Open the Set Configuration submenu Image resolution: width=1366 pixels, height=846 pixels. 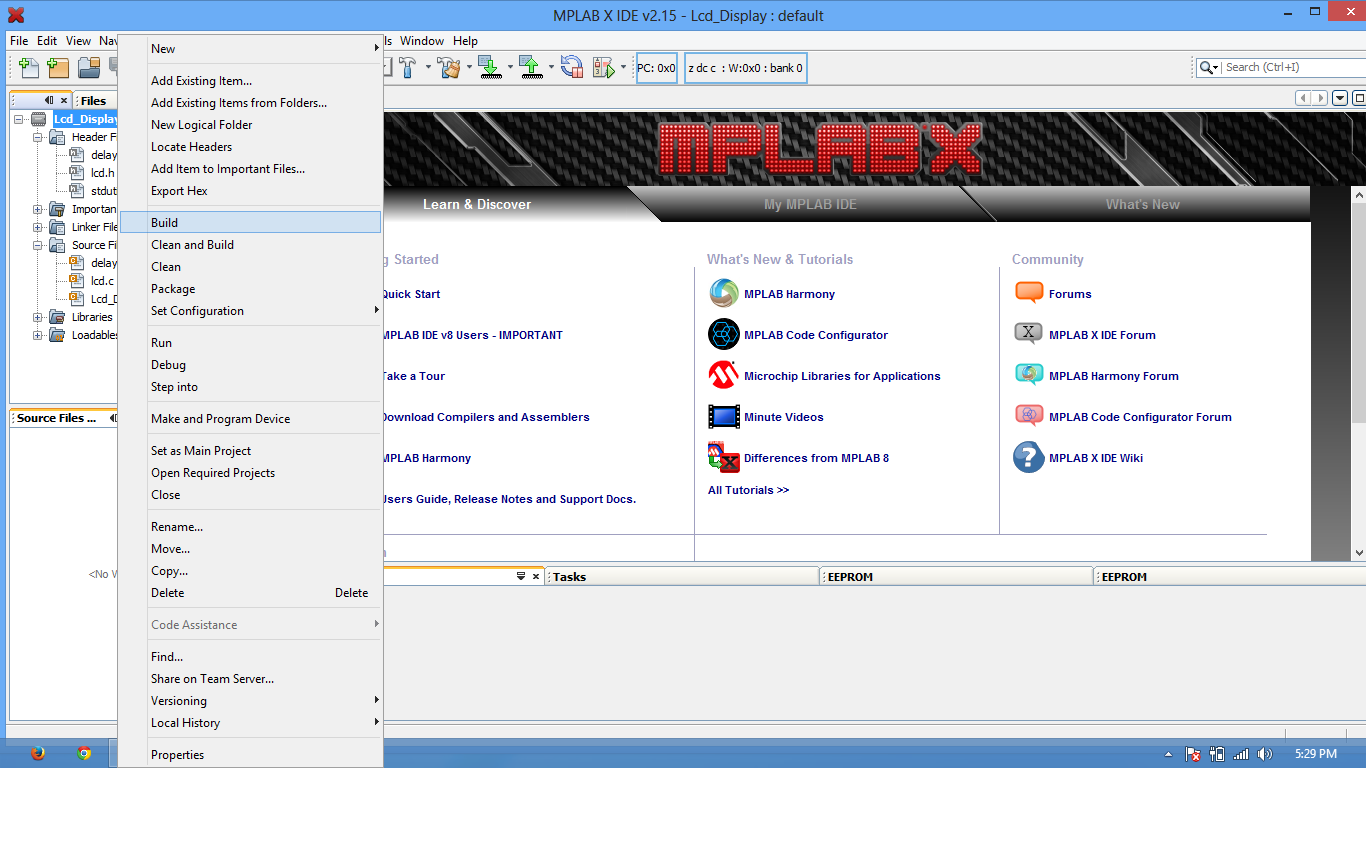click(x=250, y=310)
